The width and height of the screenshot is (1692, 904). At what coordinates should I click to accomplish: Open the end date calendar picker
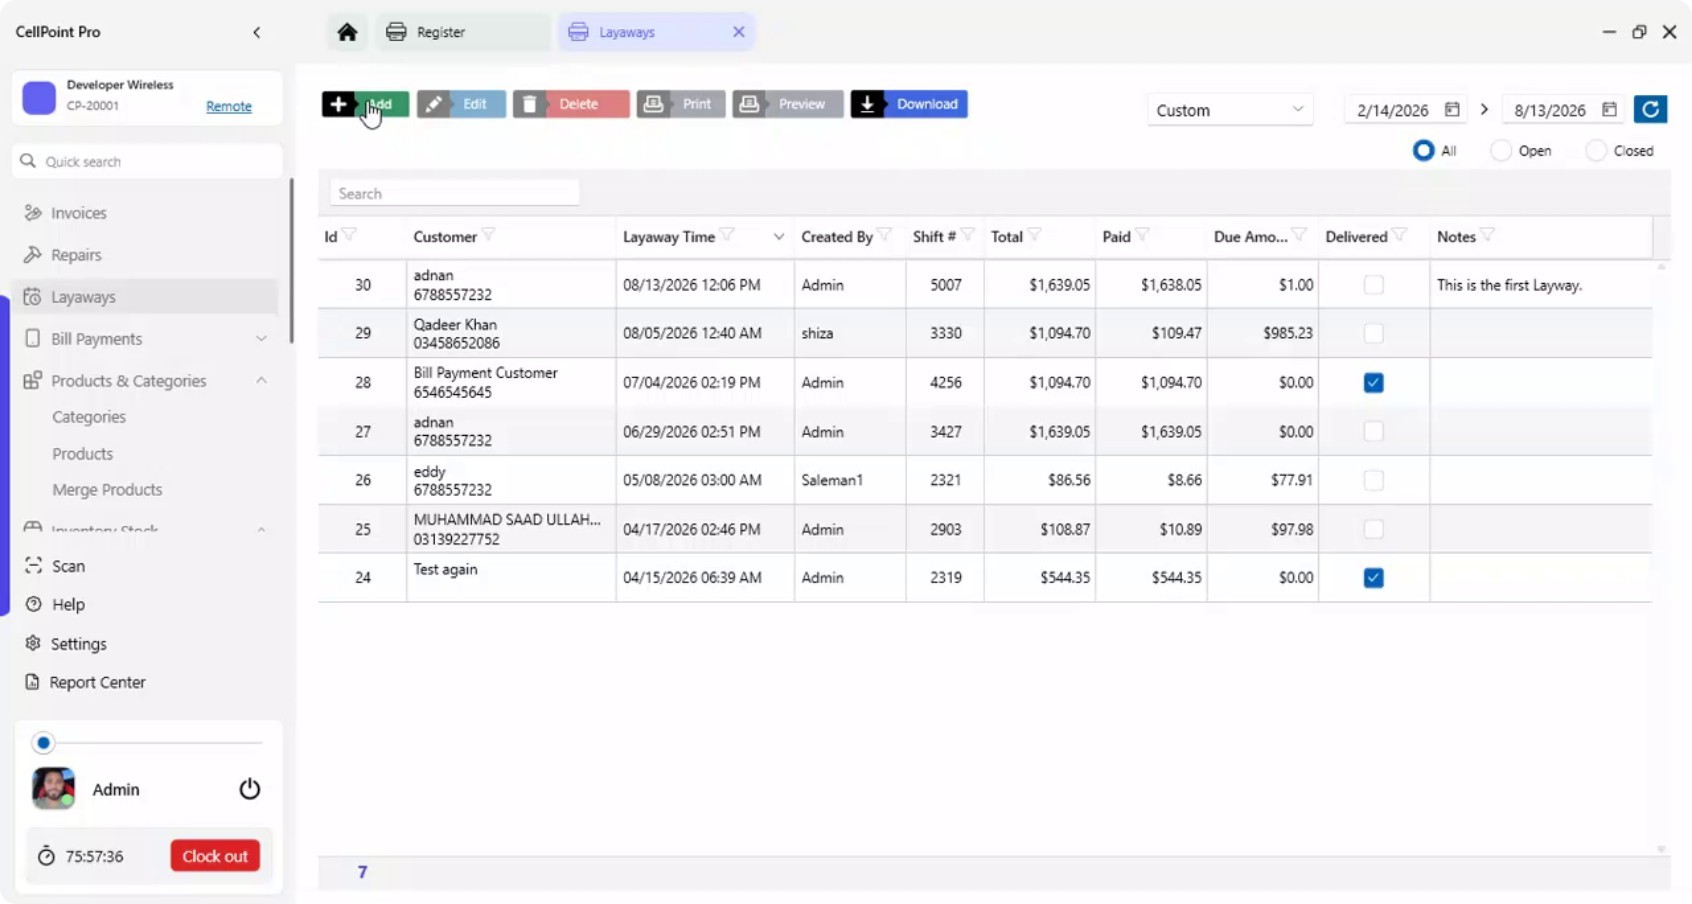[1609, 109]
